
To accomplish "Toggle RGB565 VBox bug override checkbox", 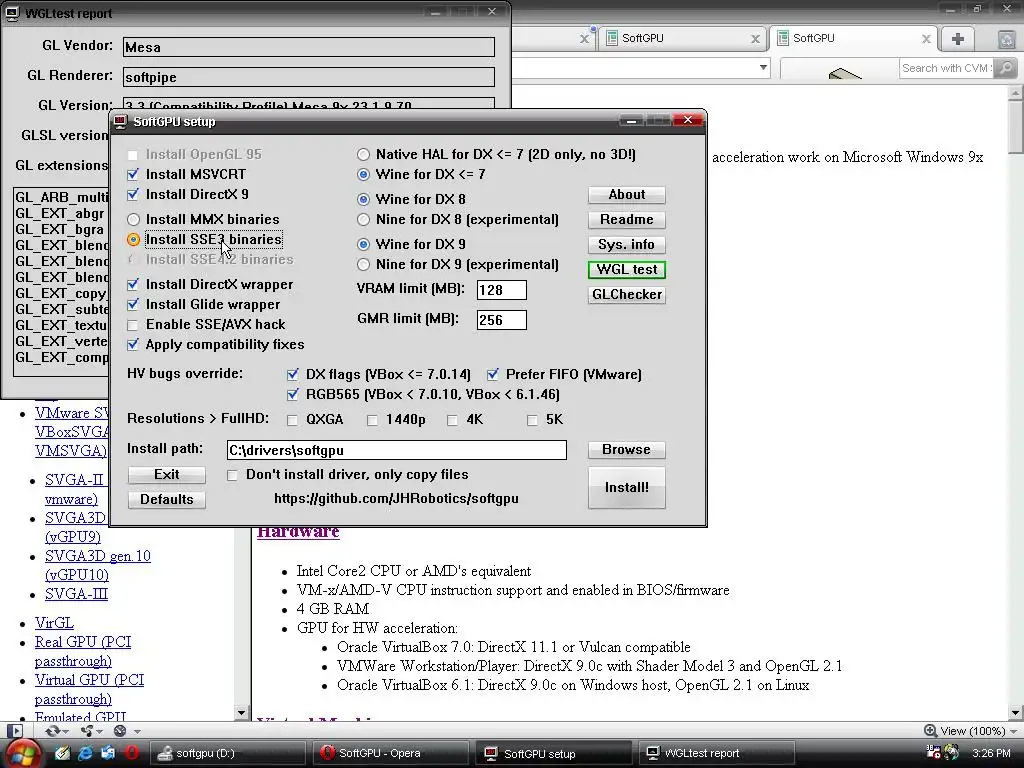I will click(293, 394).
